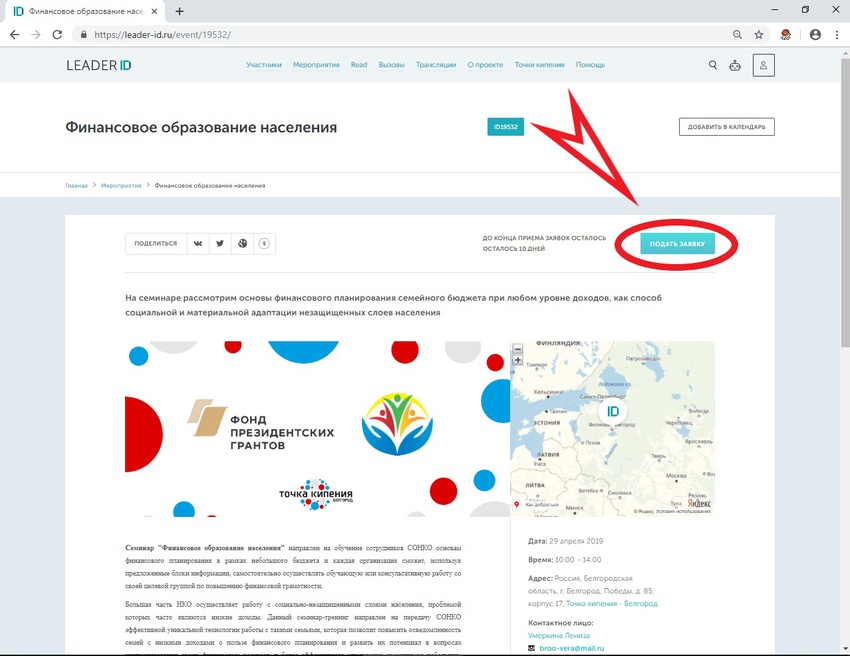Reload the page in browser
This screenshot has height=656, width=850.
tap(57, 35)
